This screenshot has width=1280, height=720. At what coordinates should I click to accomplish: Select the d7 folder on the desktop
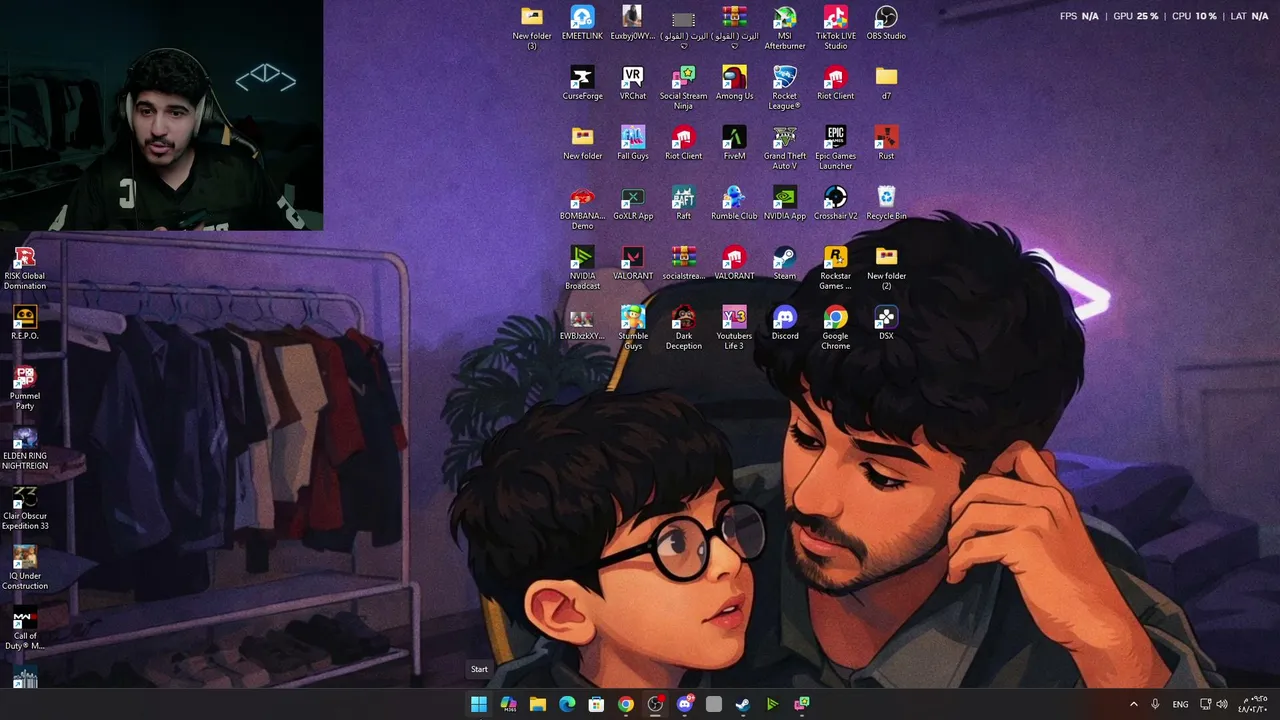[x=886, y=84]
